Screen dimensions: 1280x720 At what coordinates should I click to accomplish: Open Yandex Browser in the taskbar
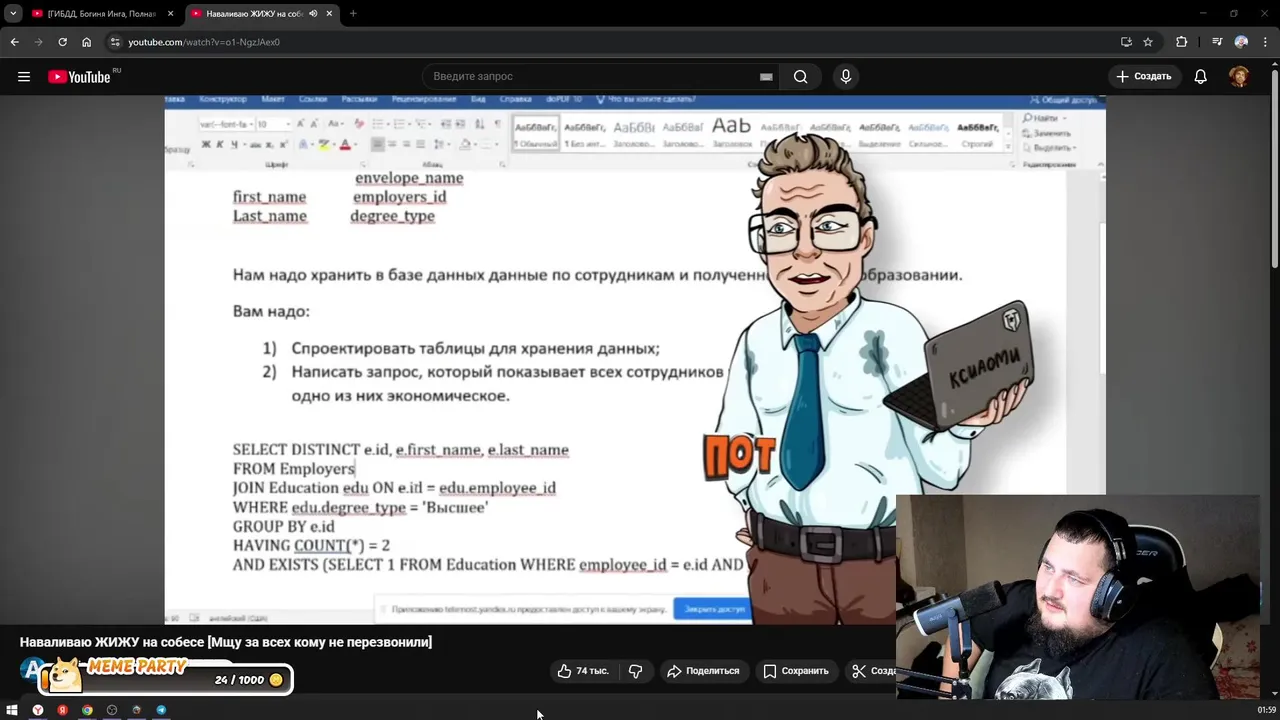pyautogui.click(x=38, y=710)
